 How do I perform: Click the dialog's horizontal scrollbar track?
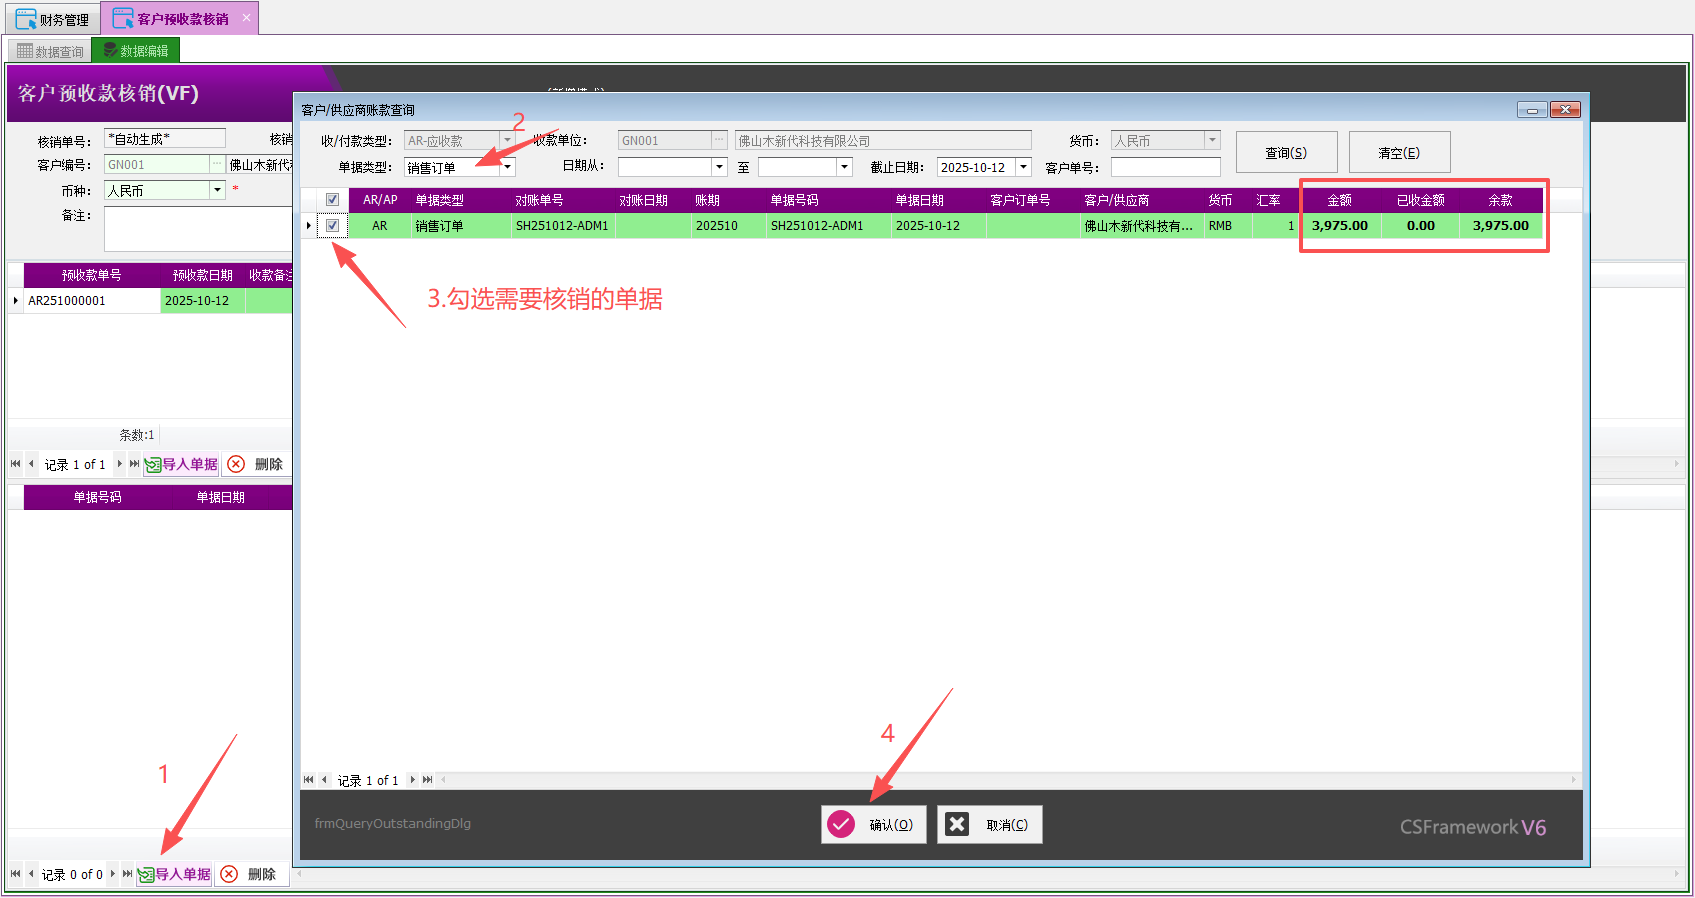coord(1000,780)
